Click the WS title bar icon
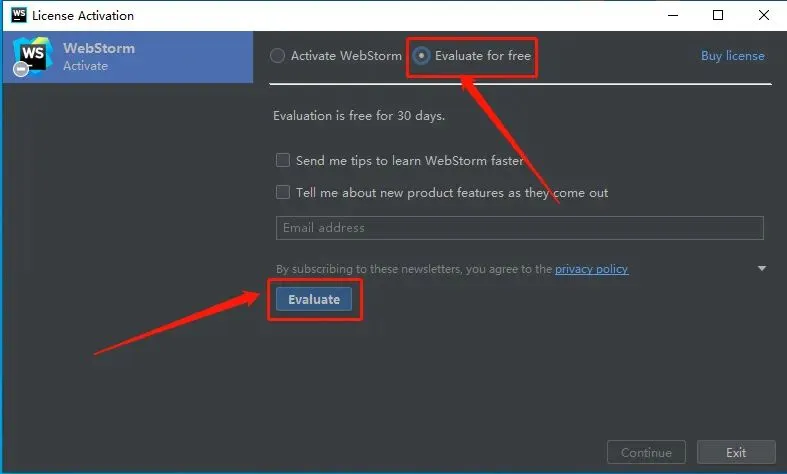This screenshot has width=787, height=474. 19,15
